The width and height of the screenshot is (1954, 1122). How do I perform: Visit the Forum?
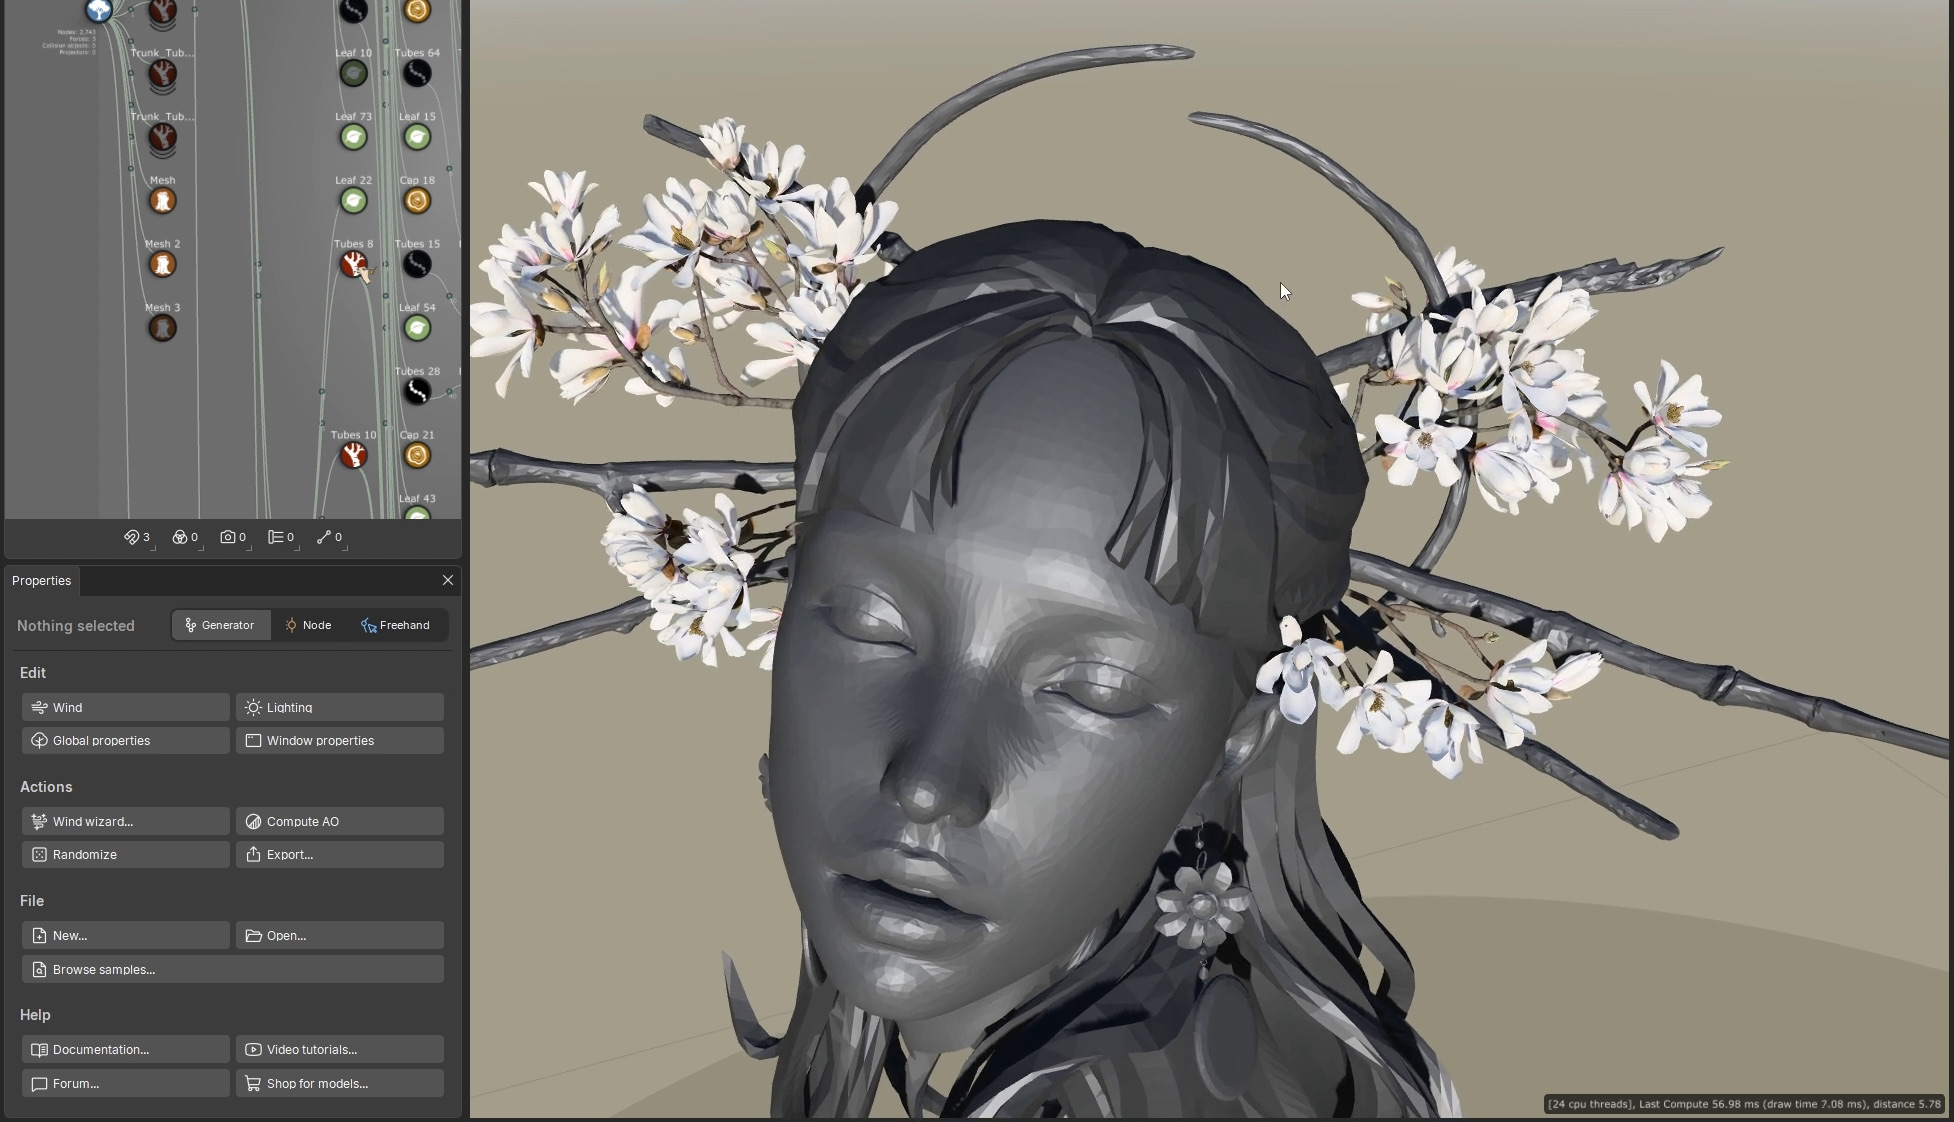tap(125, 1083)
